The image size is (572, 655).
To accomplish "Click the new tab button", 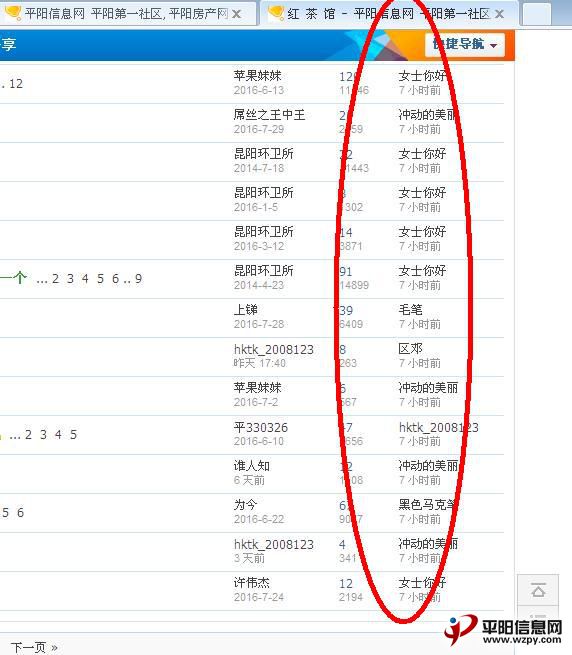I will click(x=536, y=14).
